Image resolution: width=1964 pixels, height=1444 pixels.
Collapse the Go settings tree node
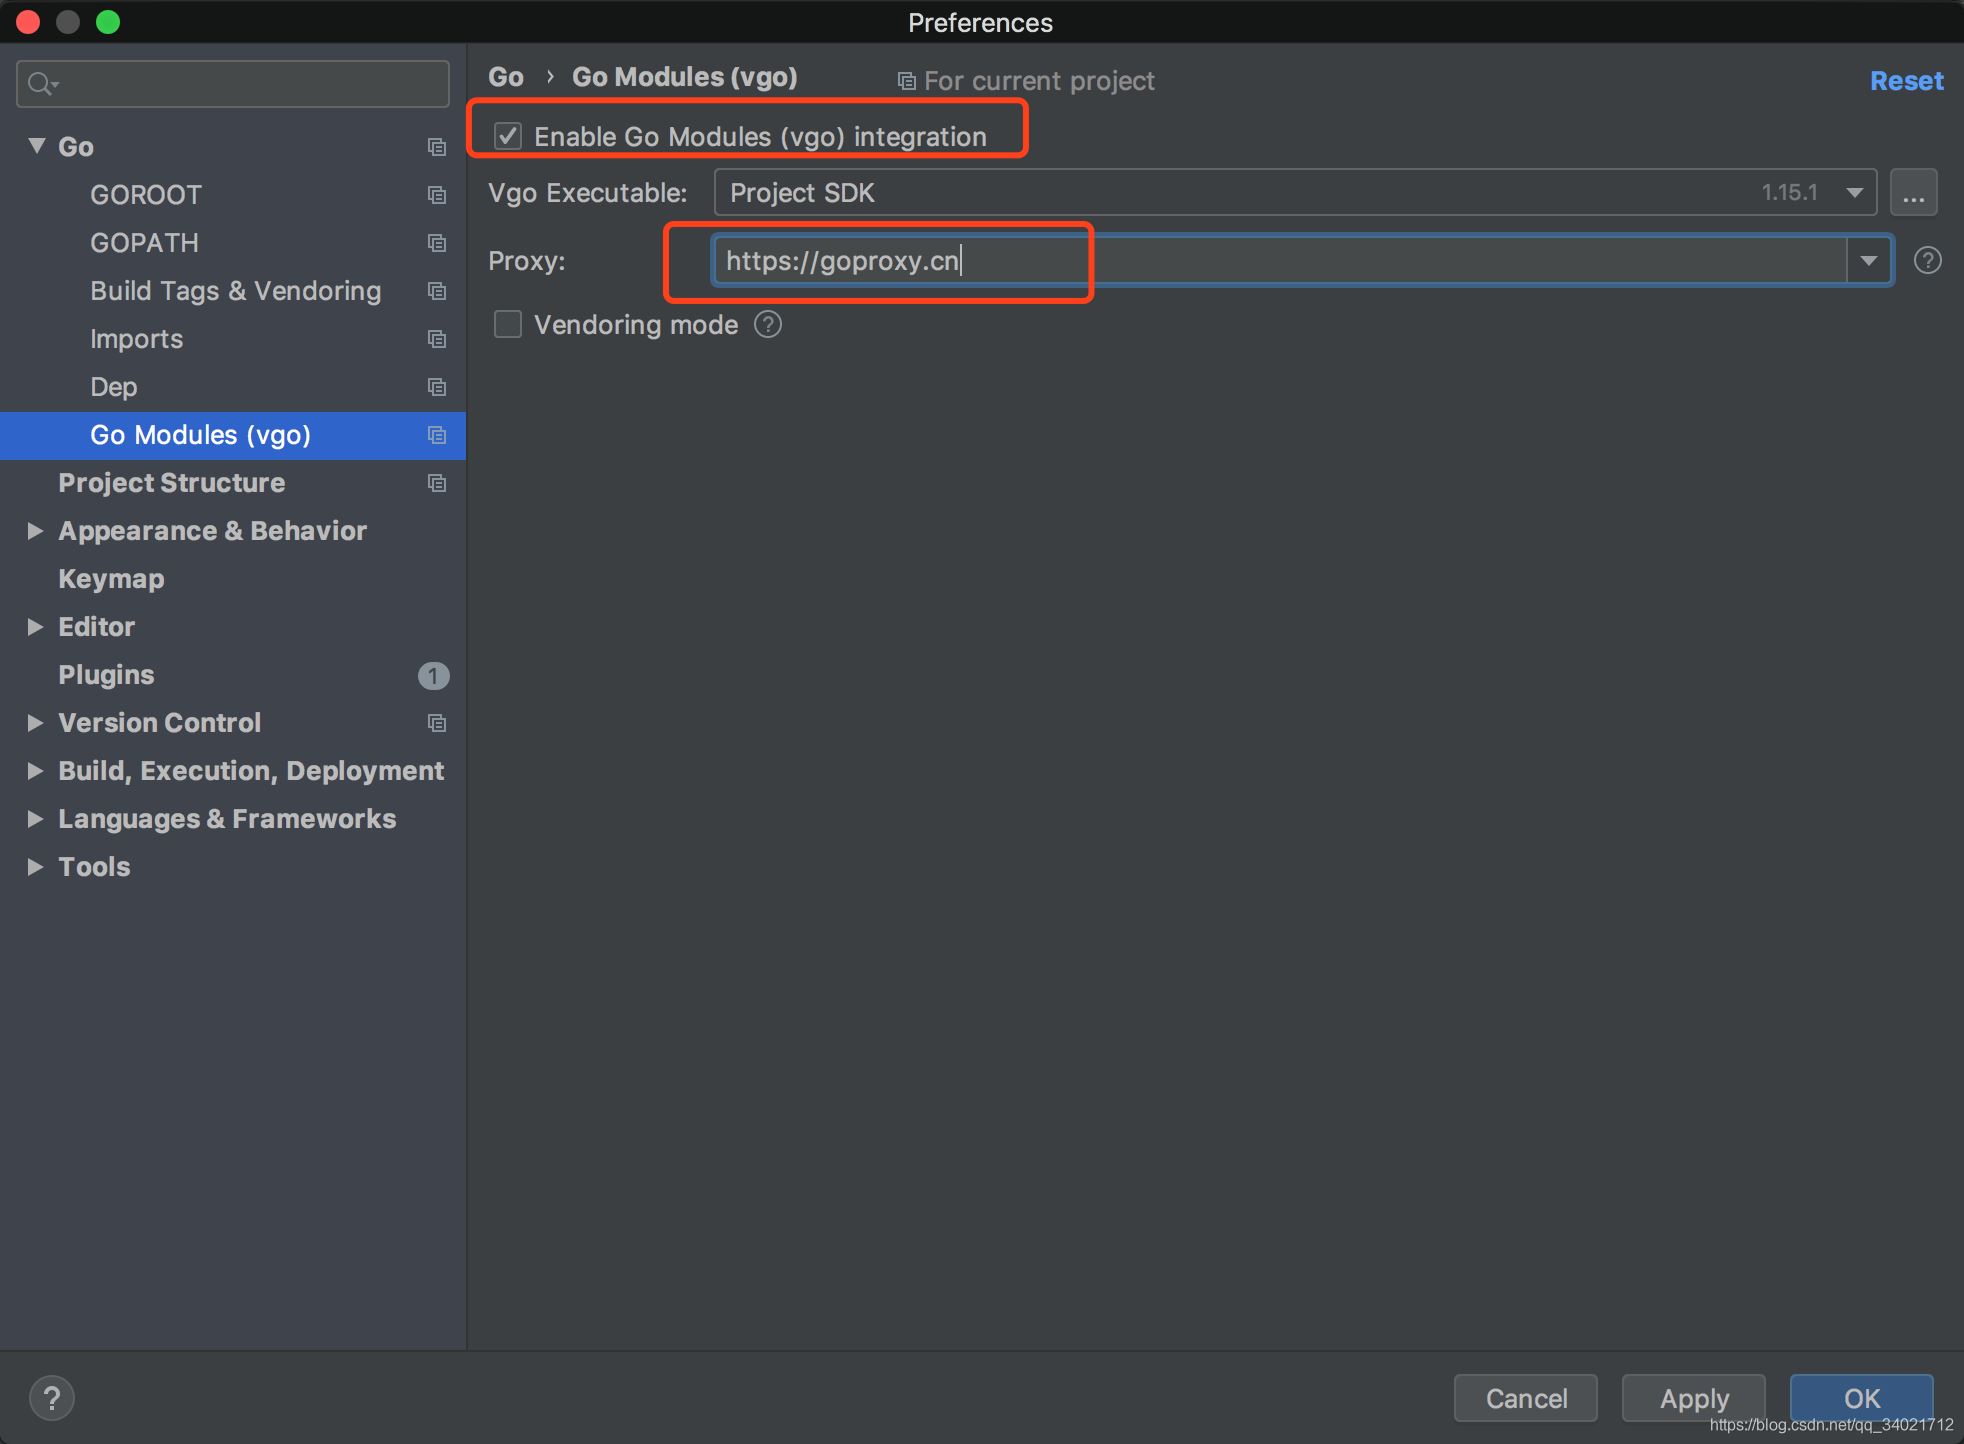tap(37, 146)
